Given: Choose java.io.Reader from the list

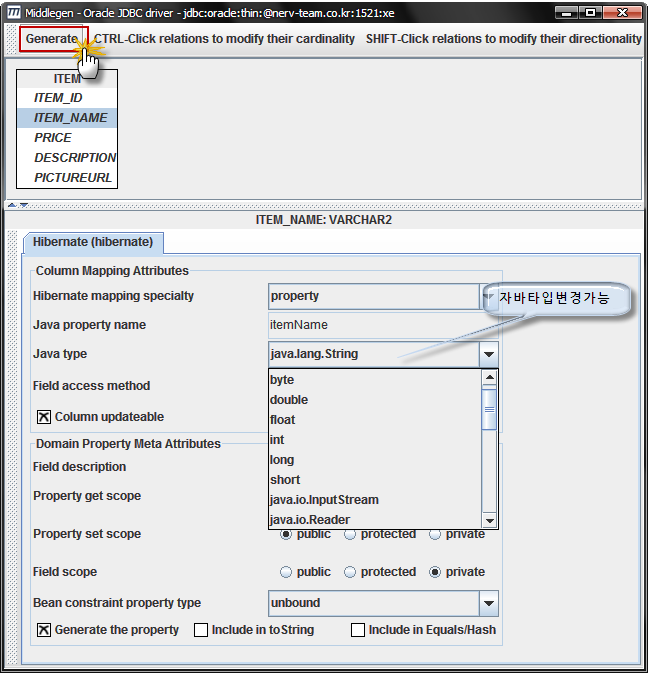Looking at the screenshot, I should 375,520.
